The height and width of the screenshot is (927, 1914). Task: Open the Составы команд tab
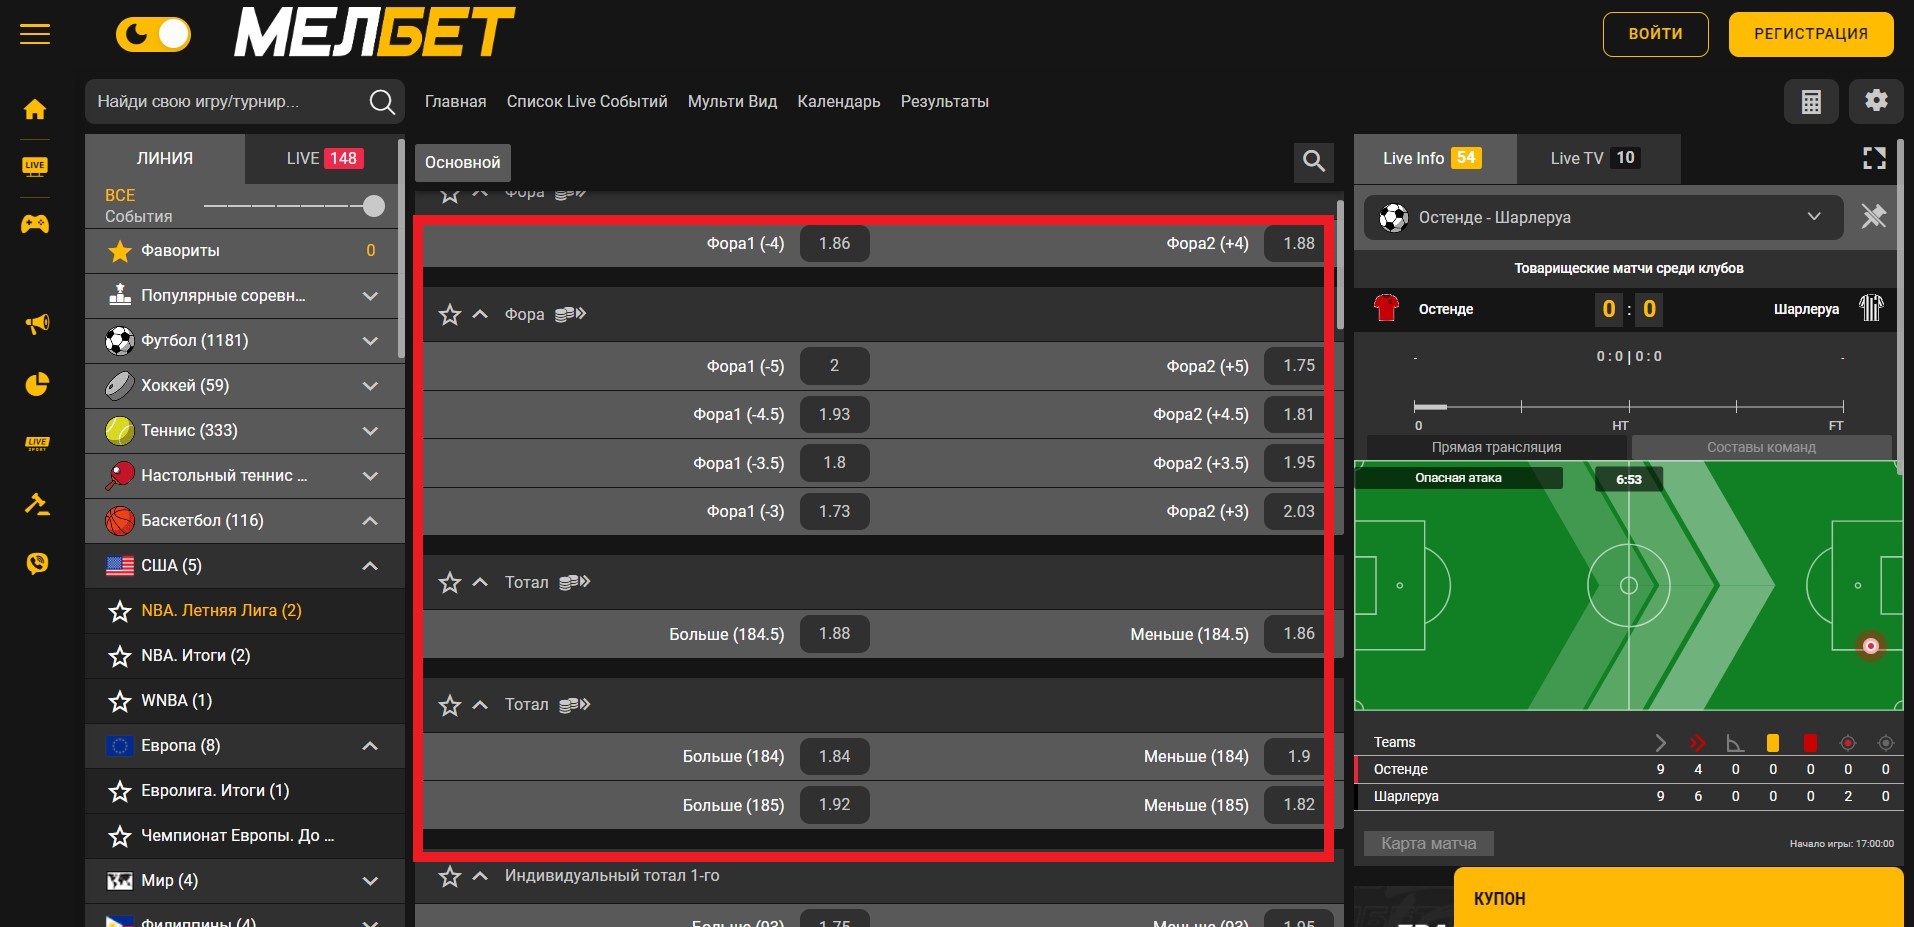[x=1761, y=447]
